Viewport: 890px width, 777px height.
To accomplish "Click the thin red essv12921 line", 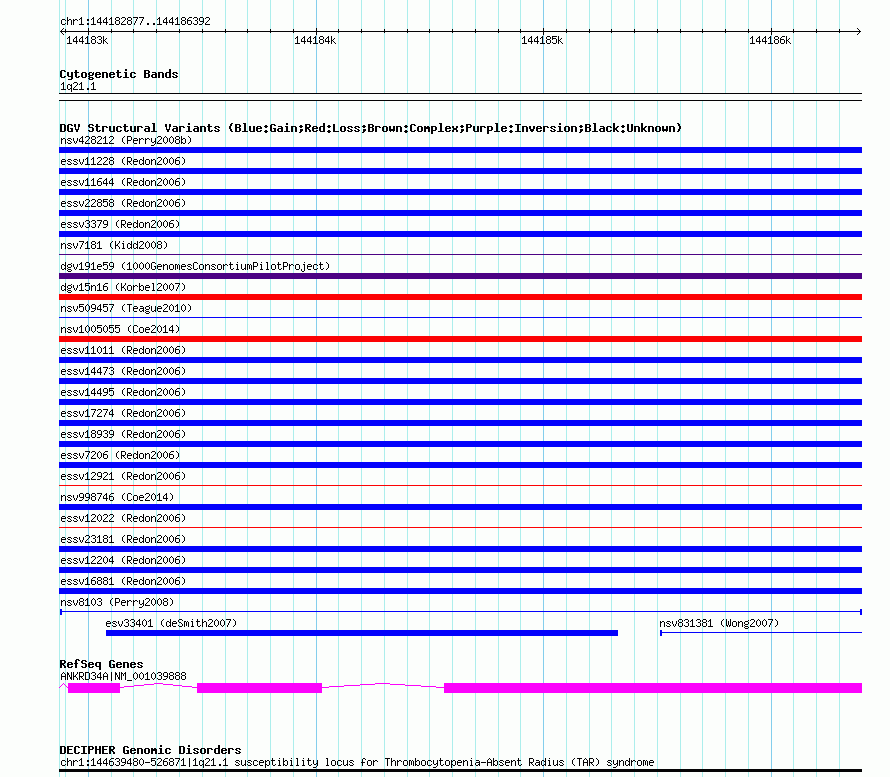I will click(x=460, y=486).
